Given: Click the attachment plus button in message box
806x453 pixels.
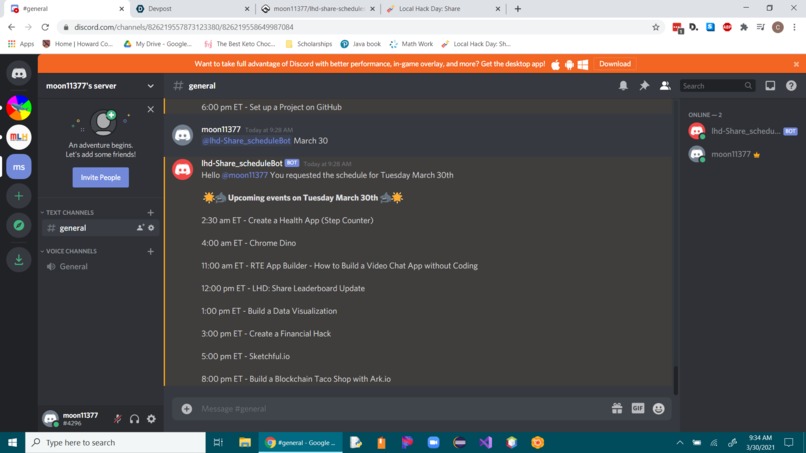Looking at the screenshot, I should coord(187,409).
